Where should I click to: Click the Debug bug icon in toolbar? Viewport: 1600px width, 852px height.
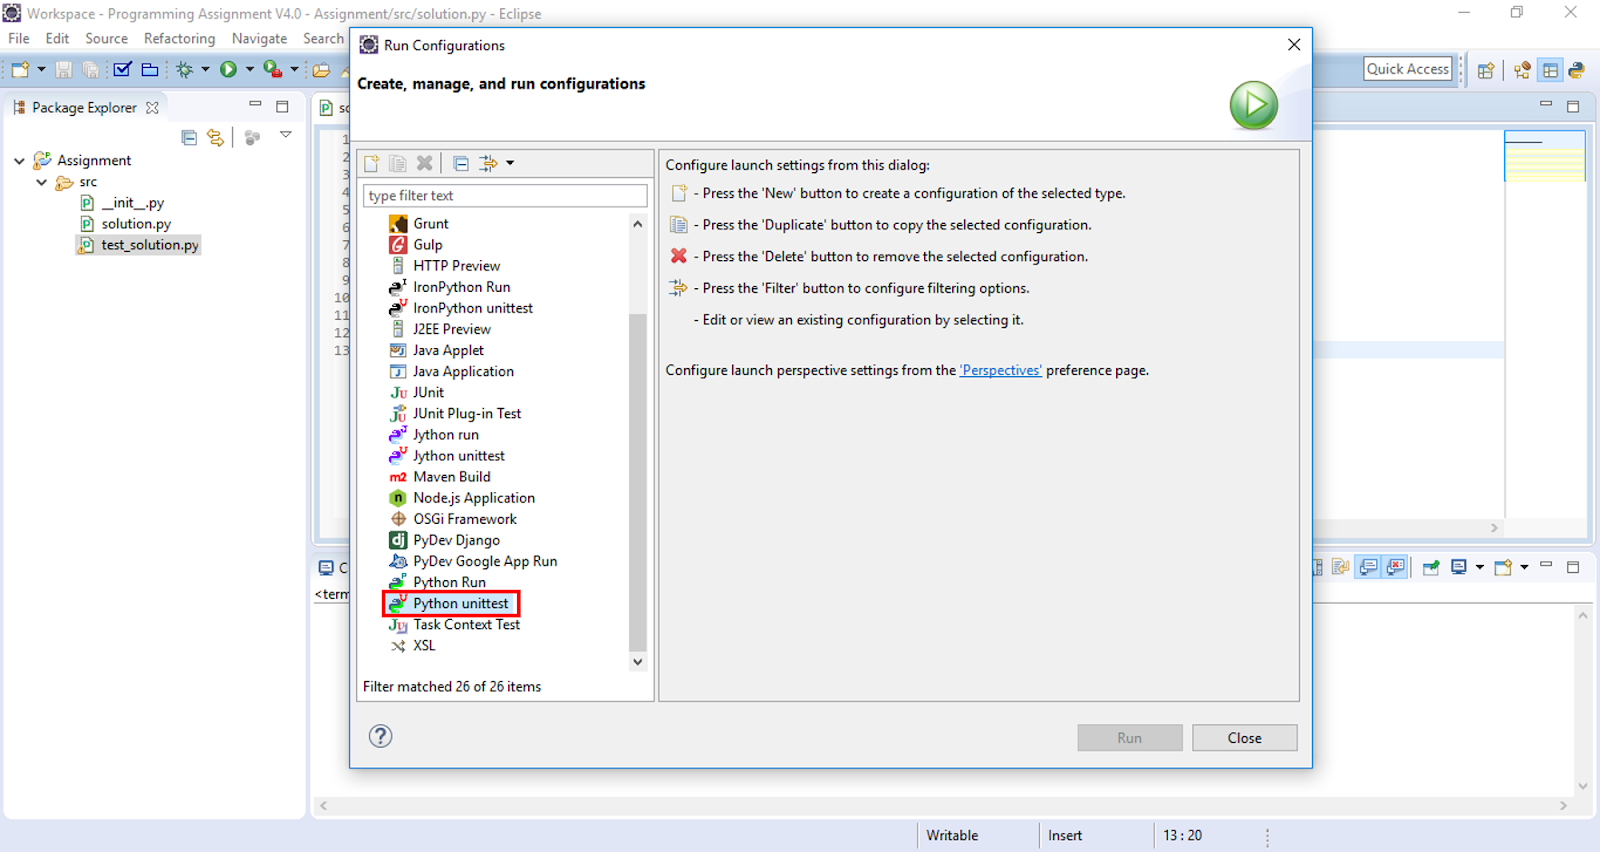(184, 69)
